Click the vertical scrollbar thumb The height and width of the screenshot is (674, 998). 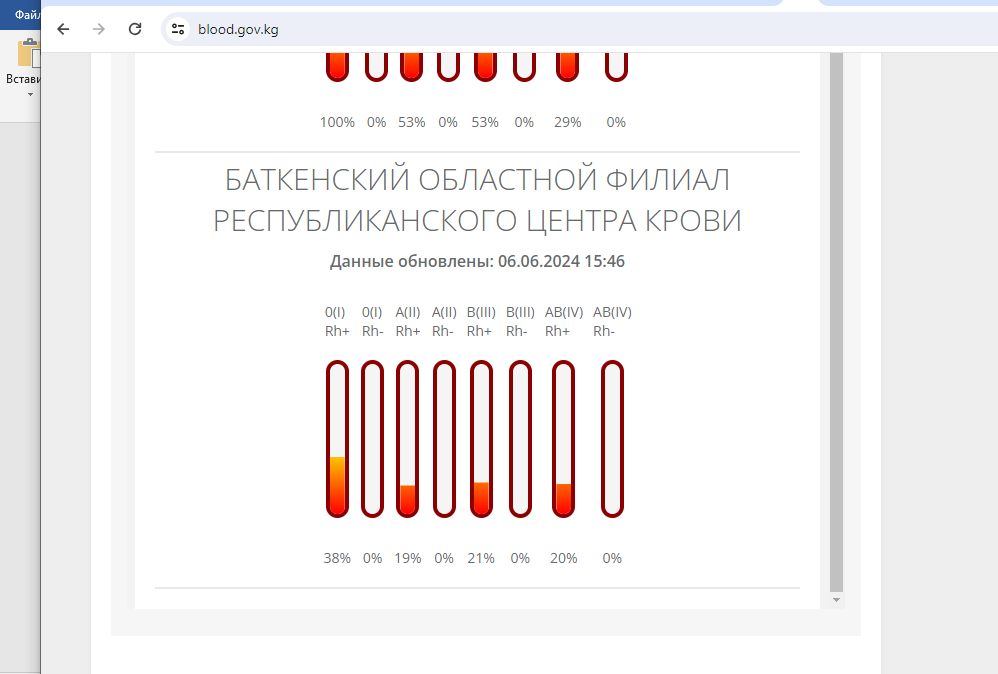[837, 320]
